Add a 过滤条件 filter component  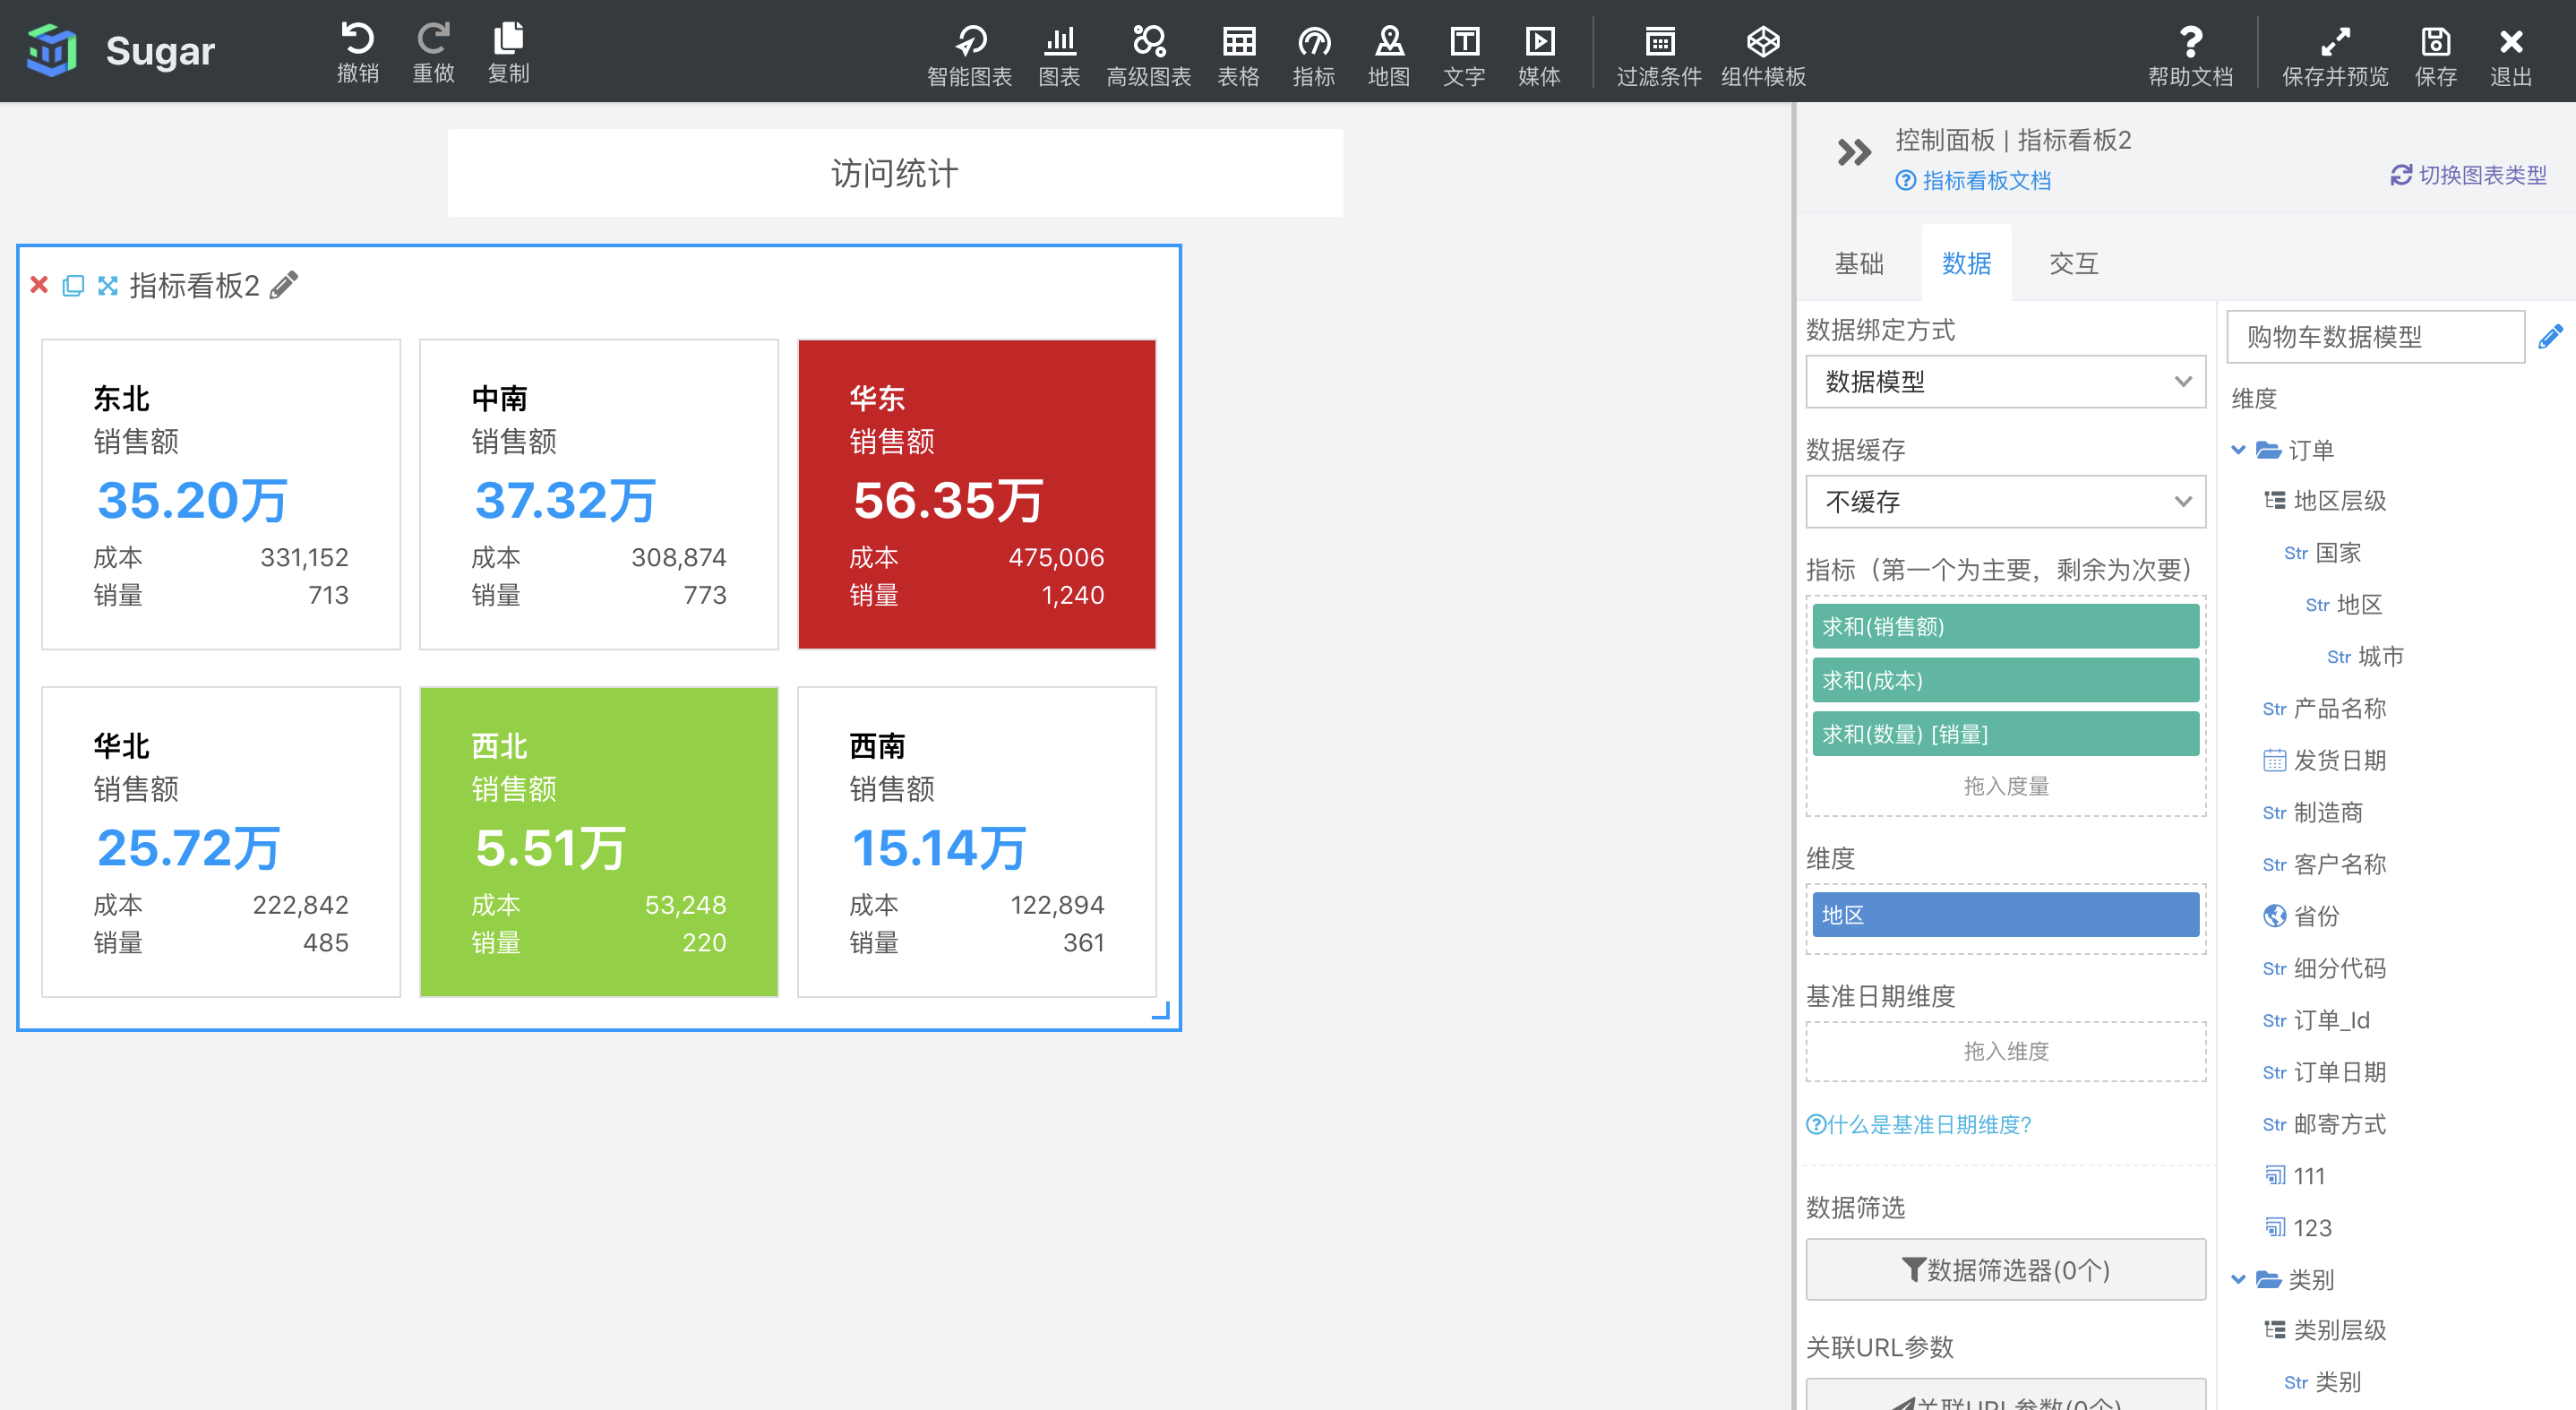[1659, 56]
